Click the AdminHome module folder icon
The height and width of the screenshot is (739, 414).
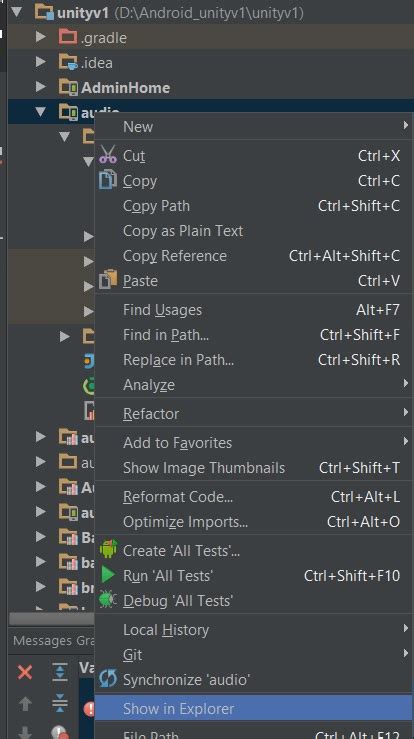pos(68,87)
